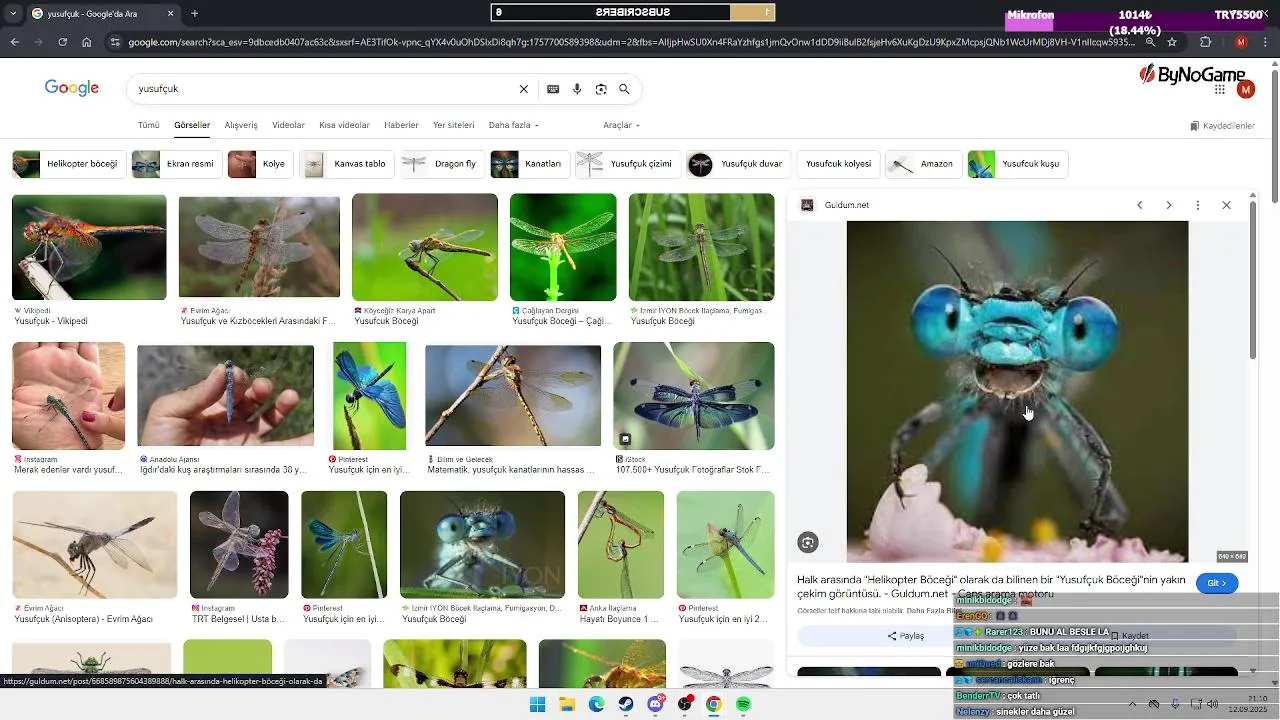Open the Google apps grid
Viewport: 1280px width, 720px height.
tap(1220, 90)
